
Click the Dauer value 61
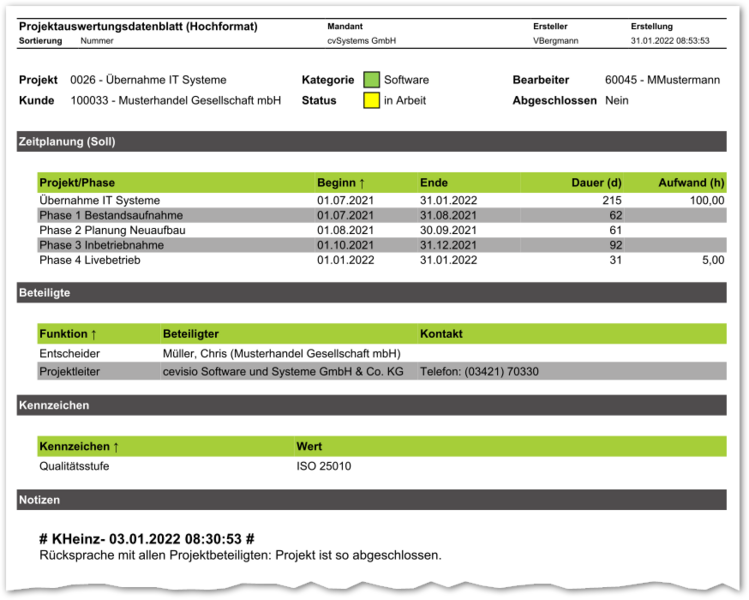pos(615,230)
